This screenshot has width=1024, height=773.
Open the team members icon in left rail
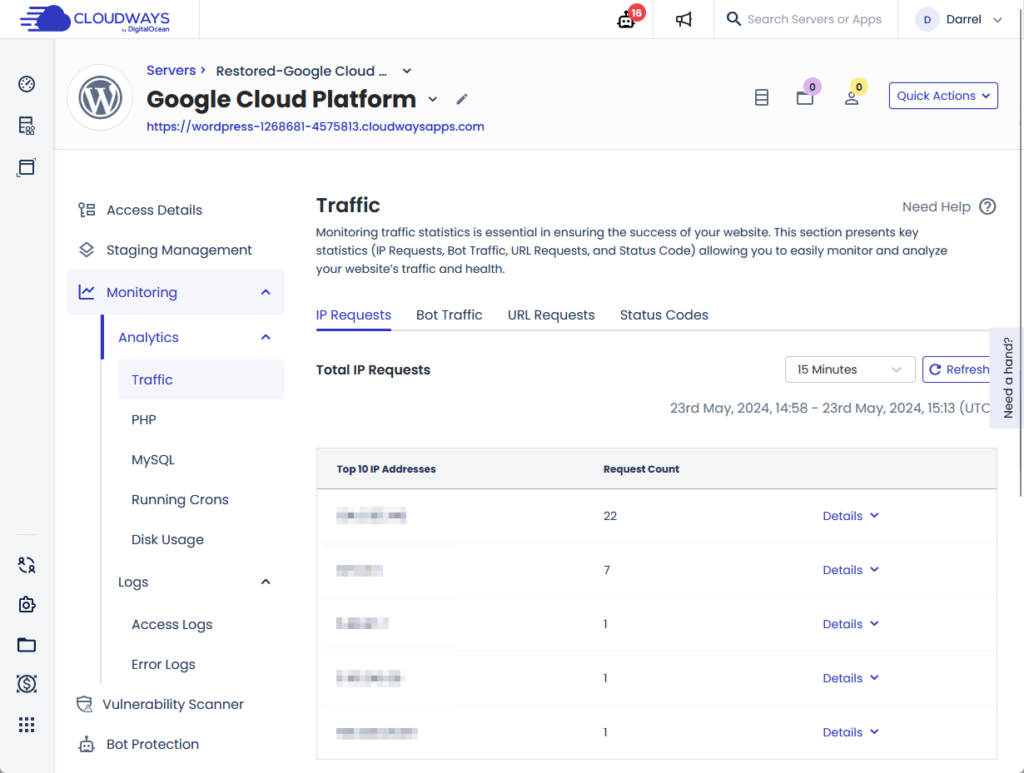pyautogui.click(x=27, y=565)
